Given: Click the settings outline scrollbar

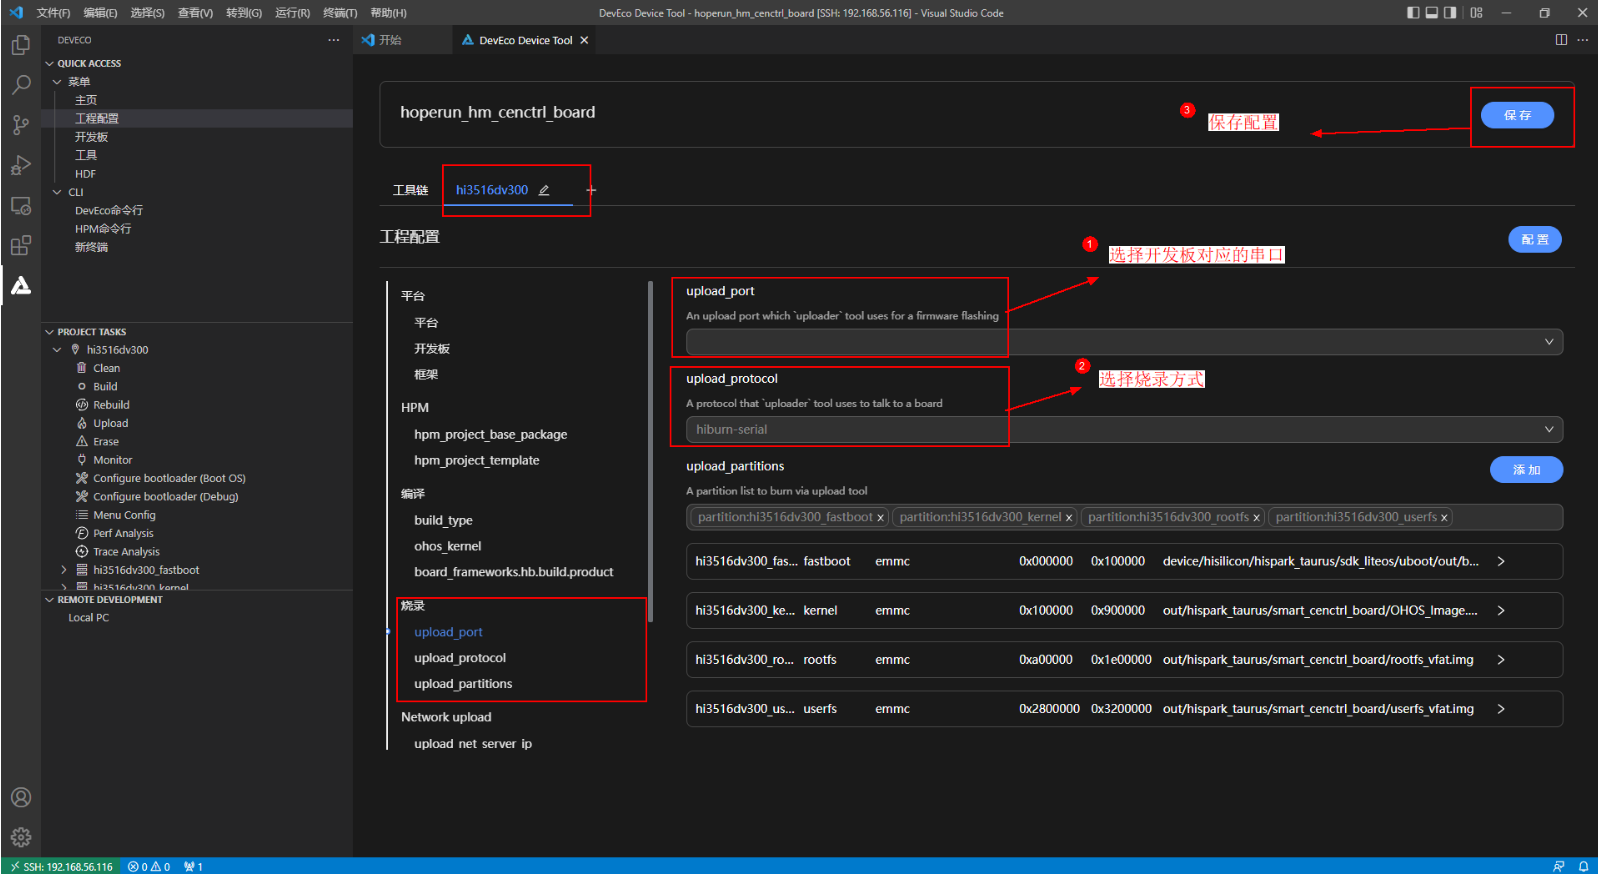Looking at the screenshot, I should (650, 451).
